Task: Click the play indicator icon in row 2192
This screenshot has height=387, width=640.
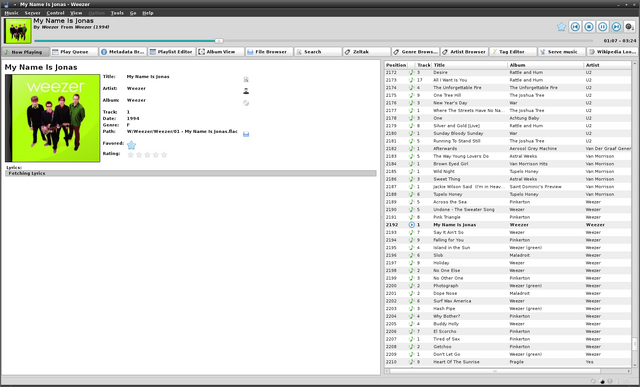Action: coord(411,225)
